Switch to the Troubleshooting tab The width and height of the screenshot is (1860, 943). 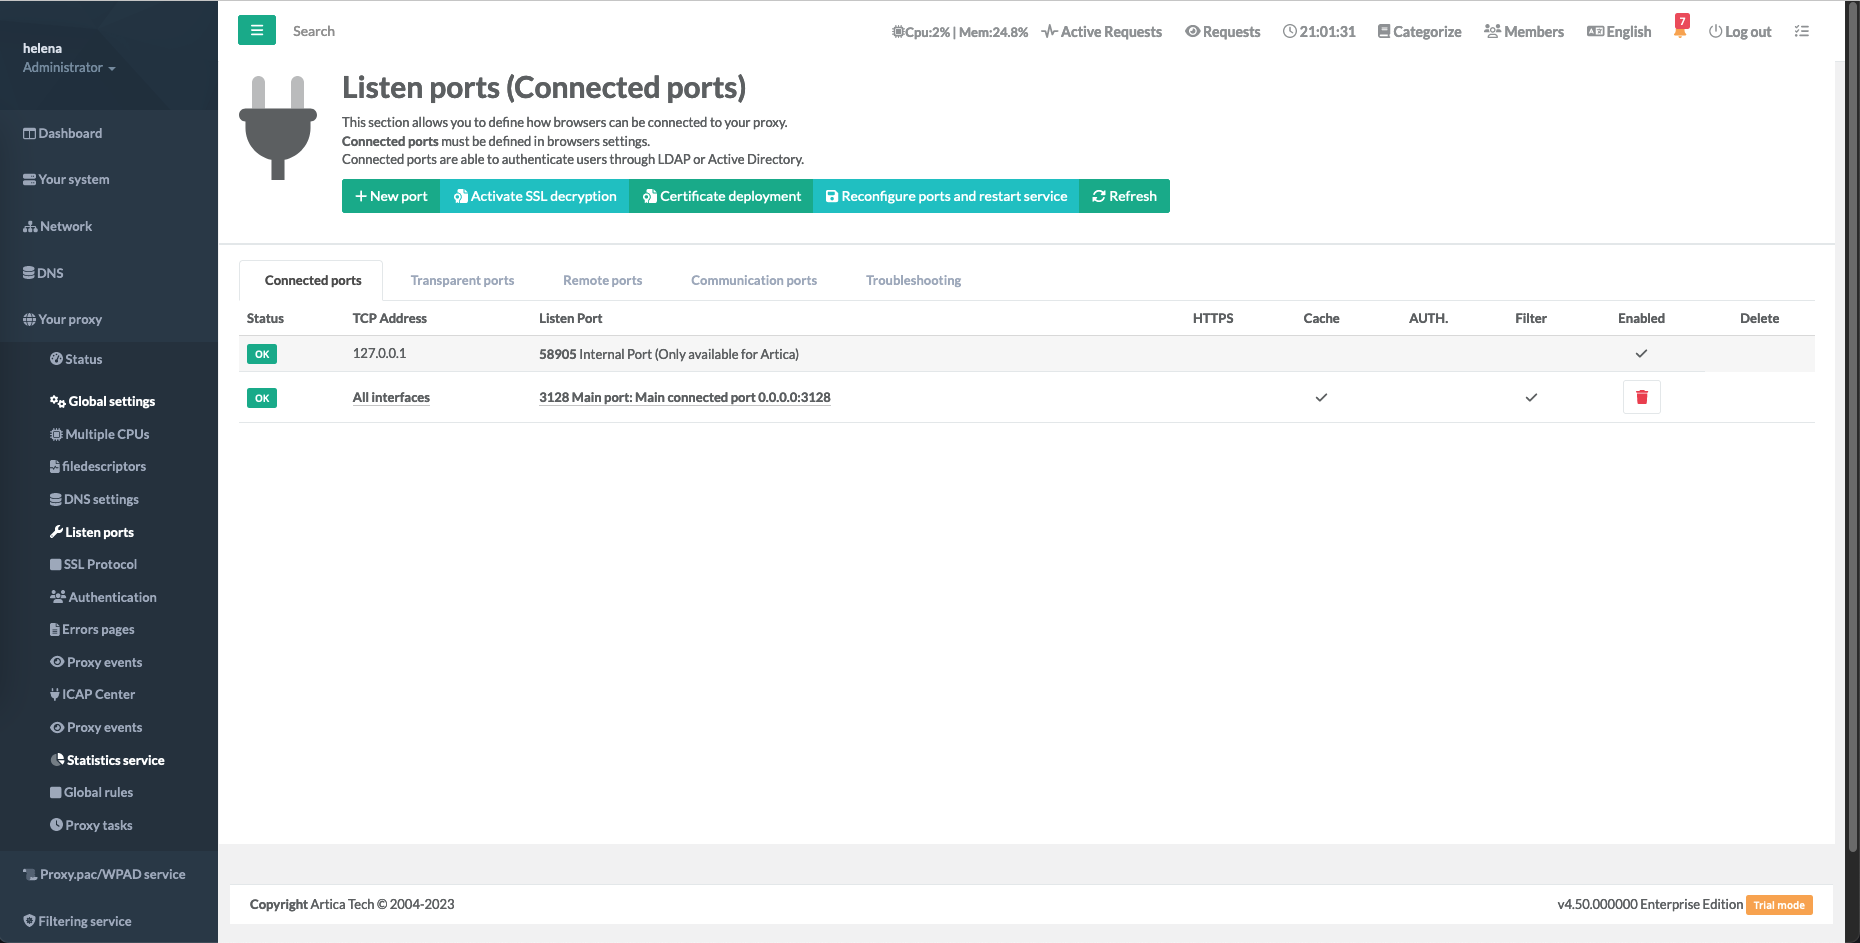click(x=913, y=281)
